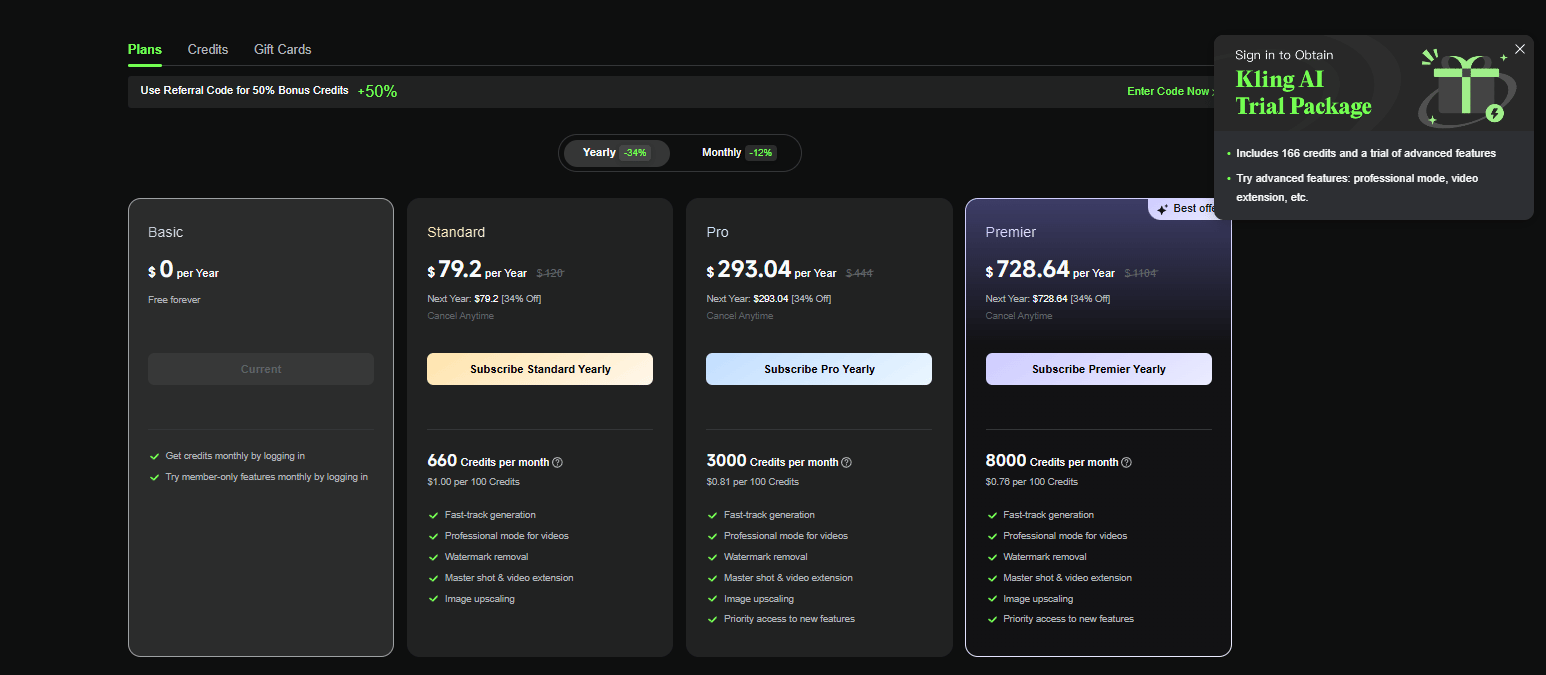Open help icon beside 8000 Credits per month
This screenshot has height=675, width=1546.
[1126, 463]
